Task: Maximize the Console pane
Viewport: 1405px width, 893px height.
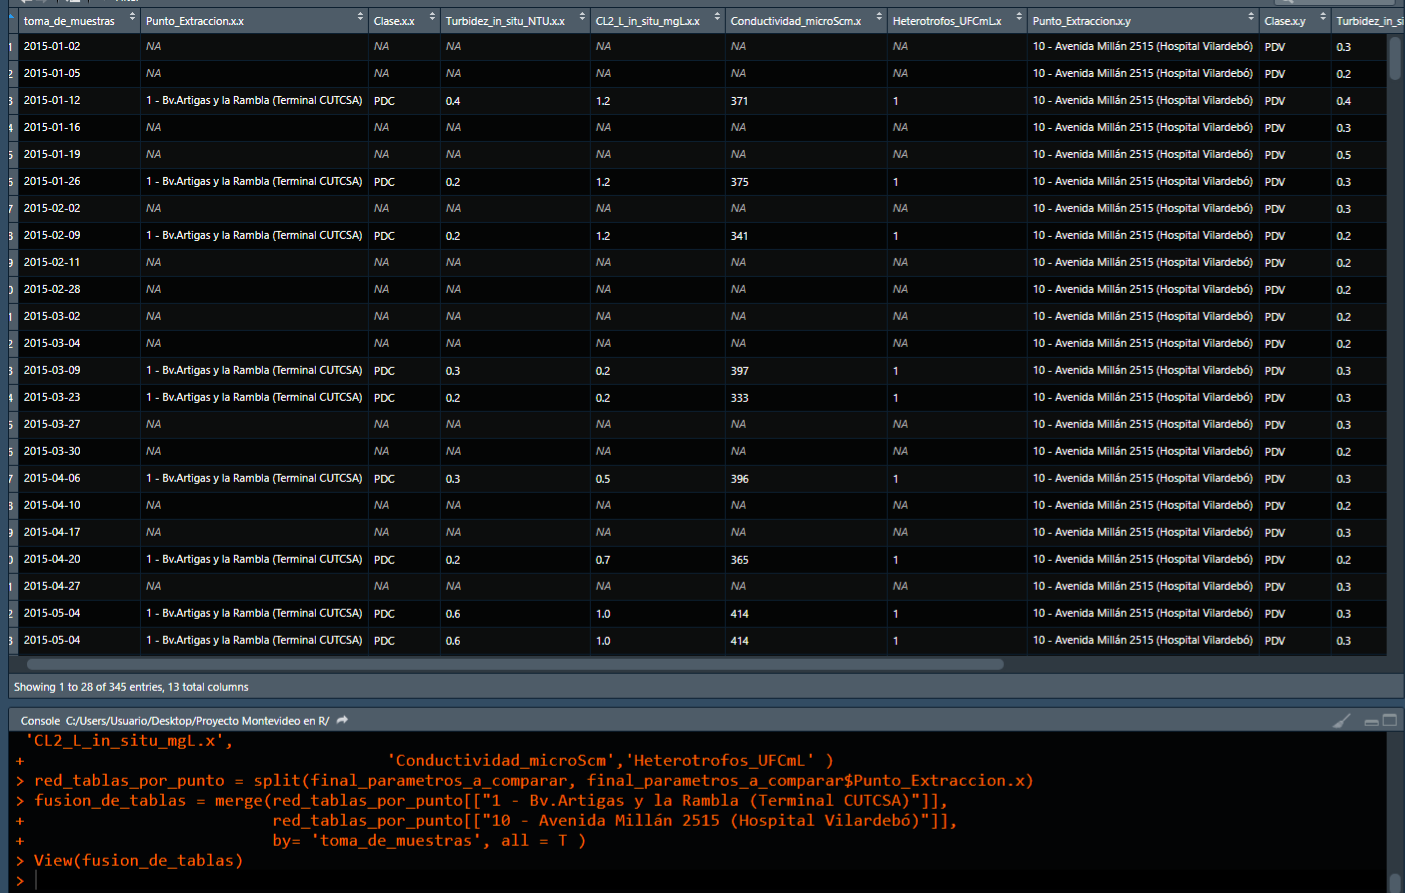Action: tap(1390, 720)
